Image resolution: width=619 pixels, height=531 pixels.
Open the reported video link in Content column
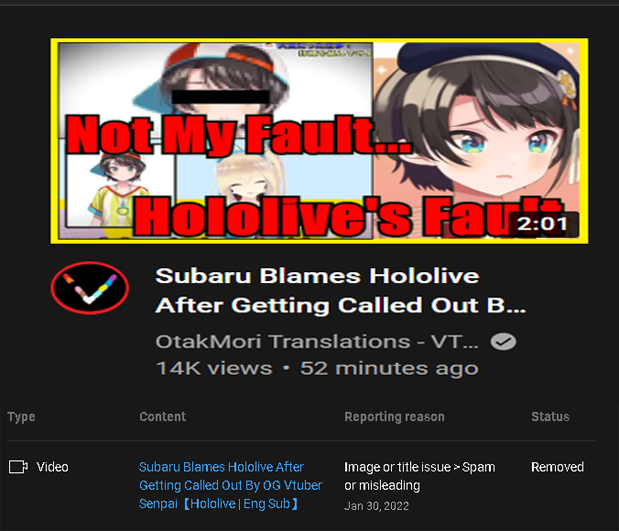231,485
